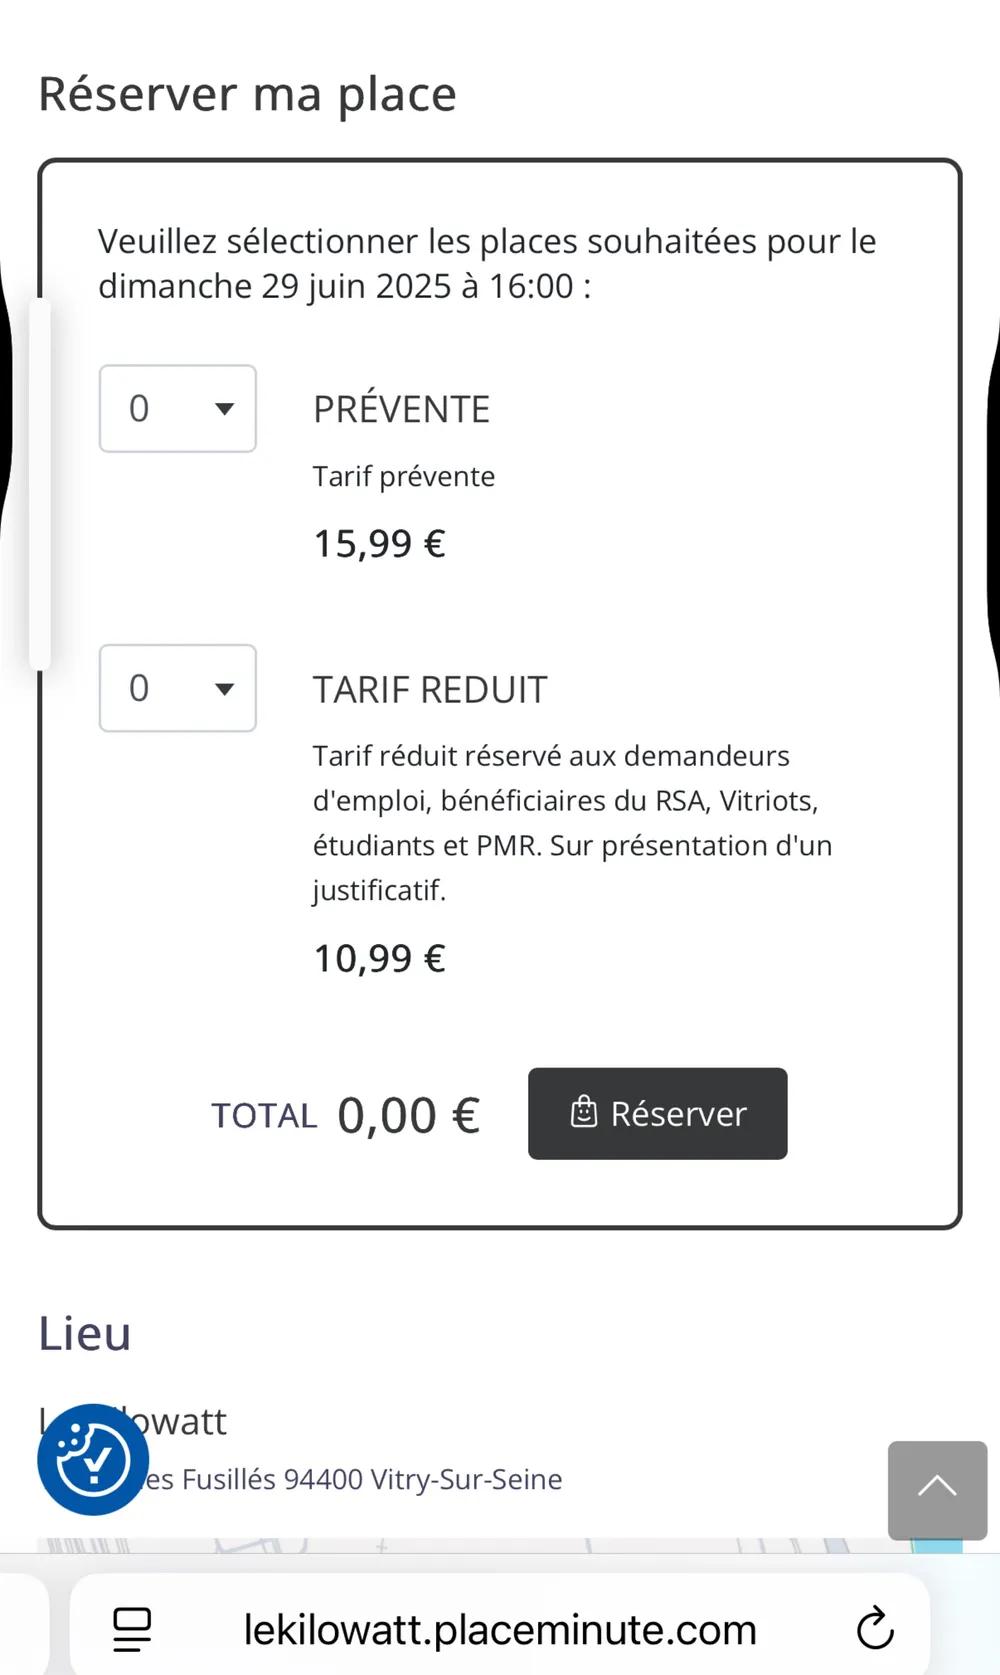Click the "Lieu" section heading

pos(85,1333)
